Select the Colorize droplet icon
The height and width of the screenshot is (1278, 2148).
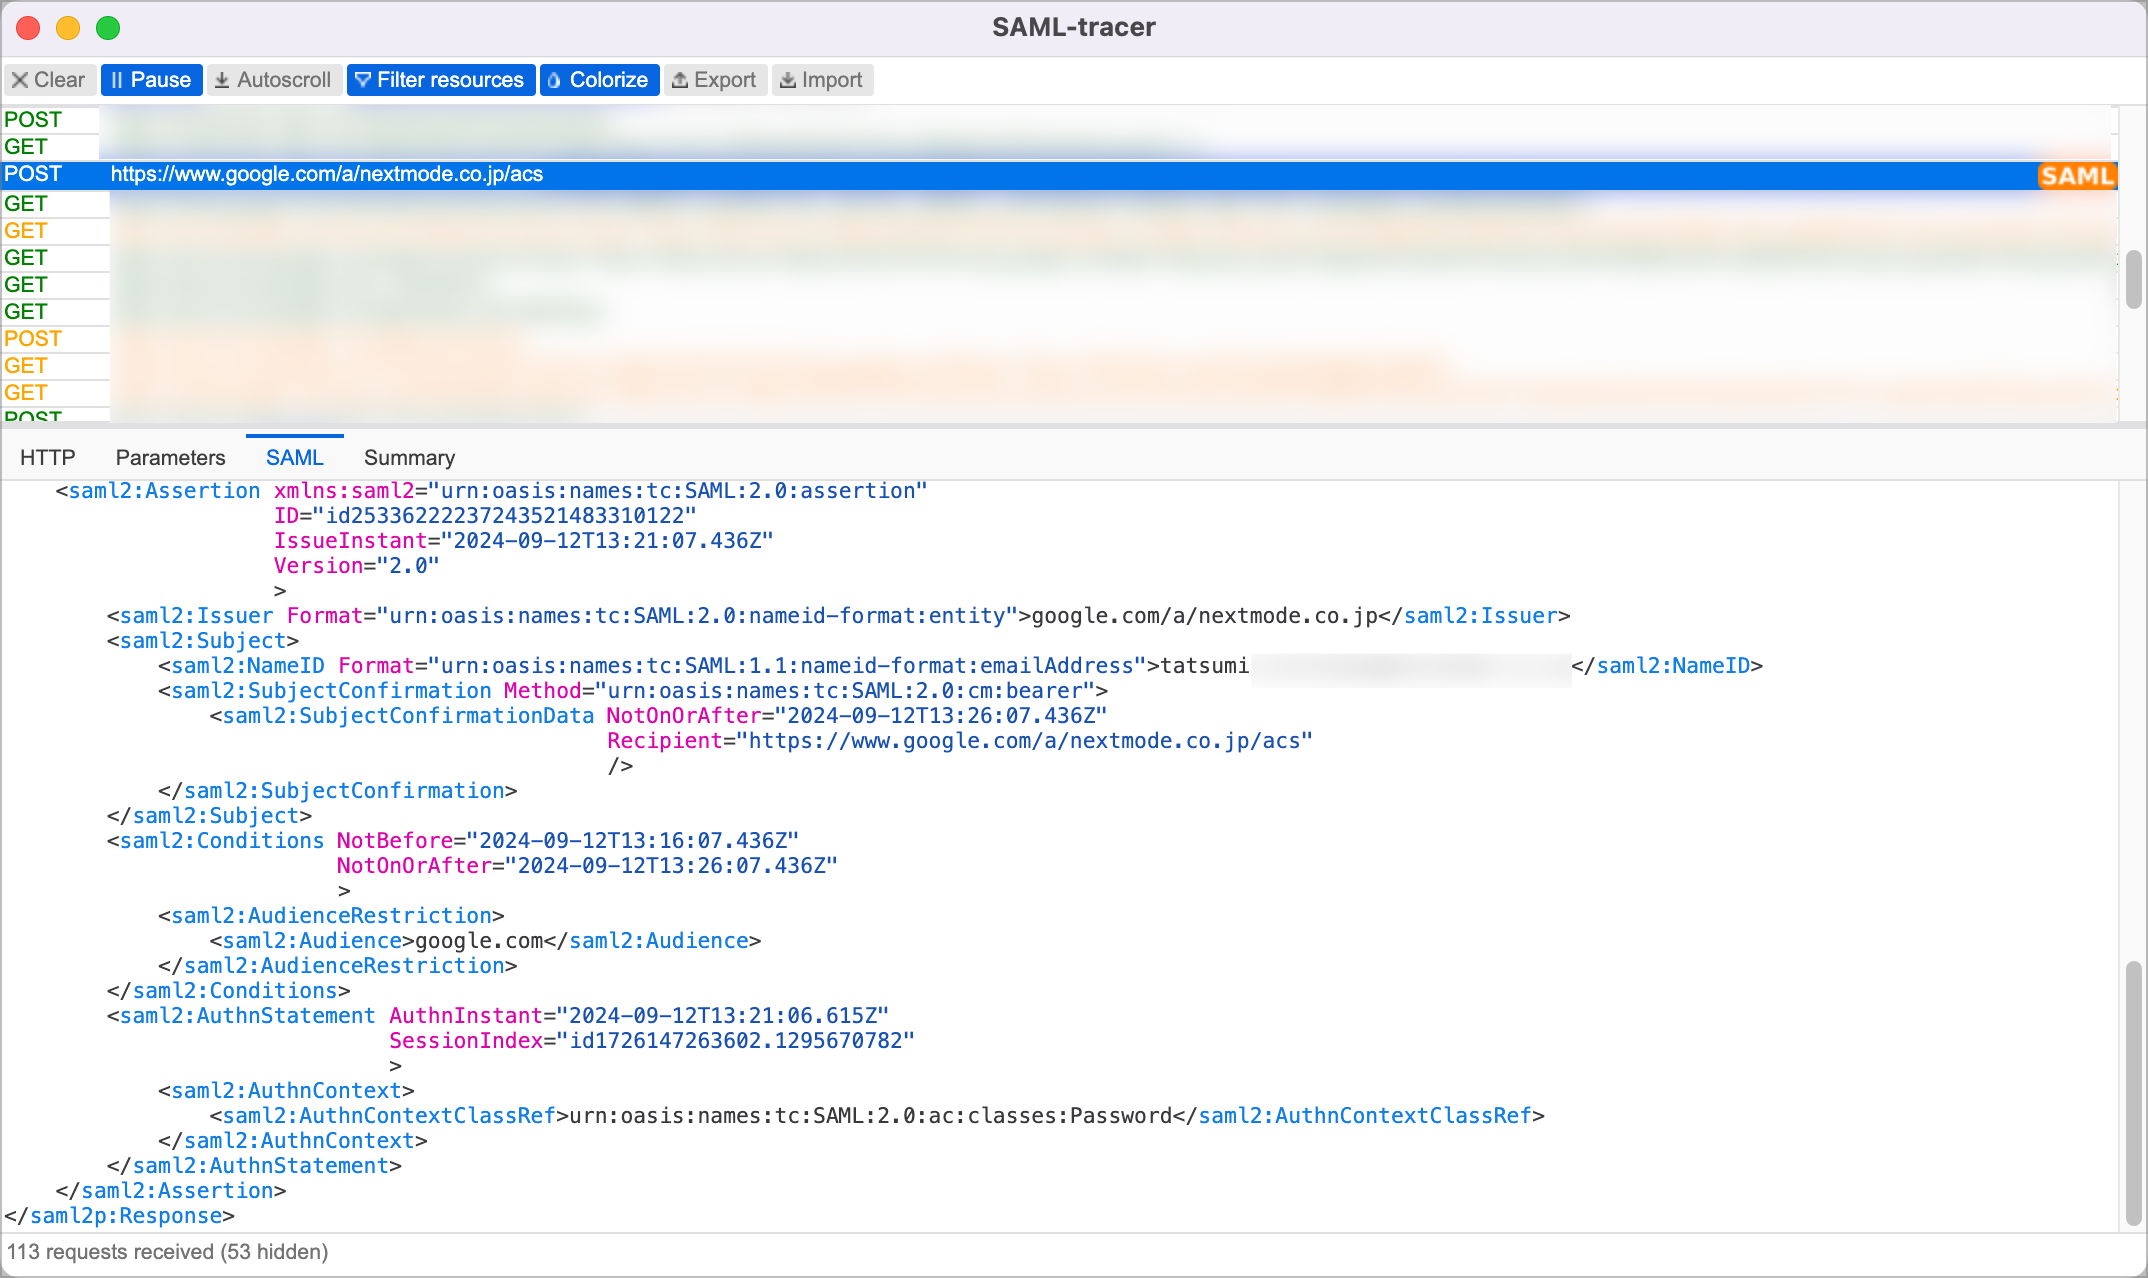click(554, 79)
